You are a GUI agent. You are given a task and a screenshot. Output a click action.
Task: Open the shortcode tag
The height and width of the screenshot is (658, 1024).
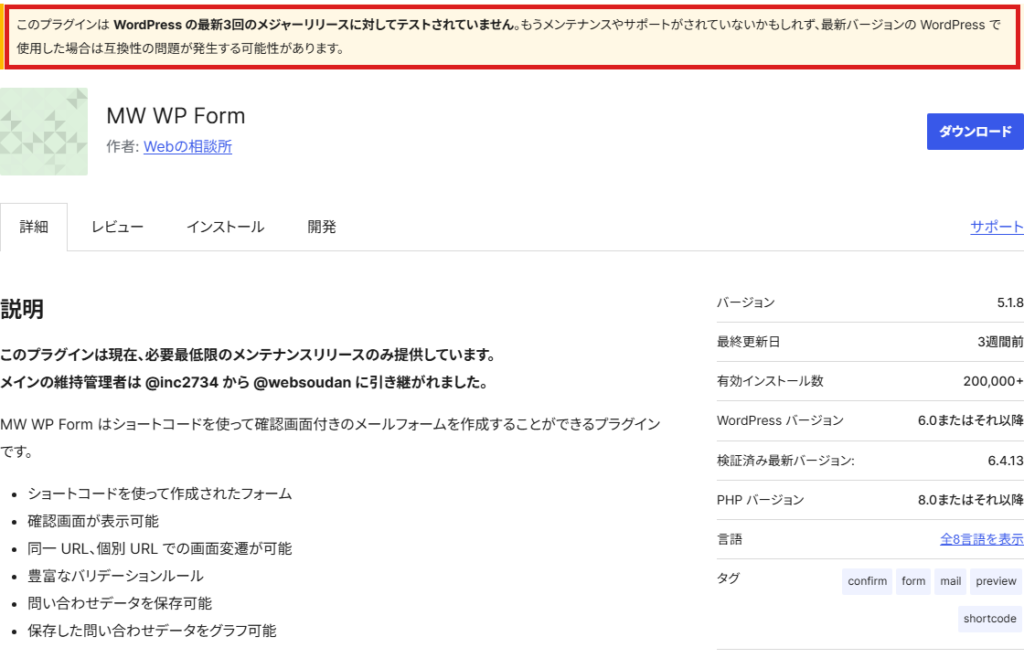989,619
